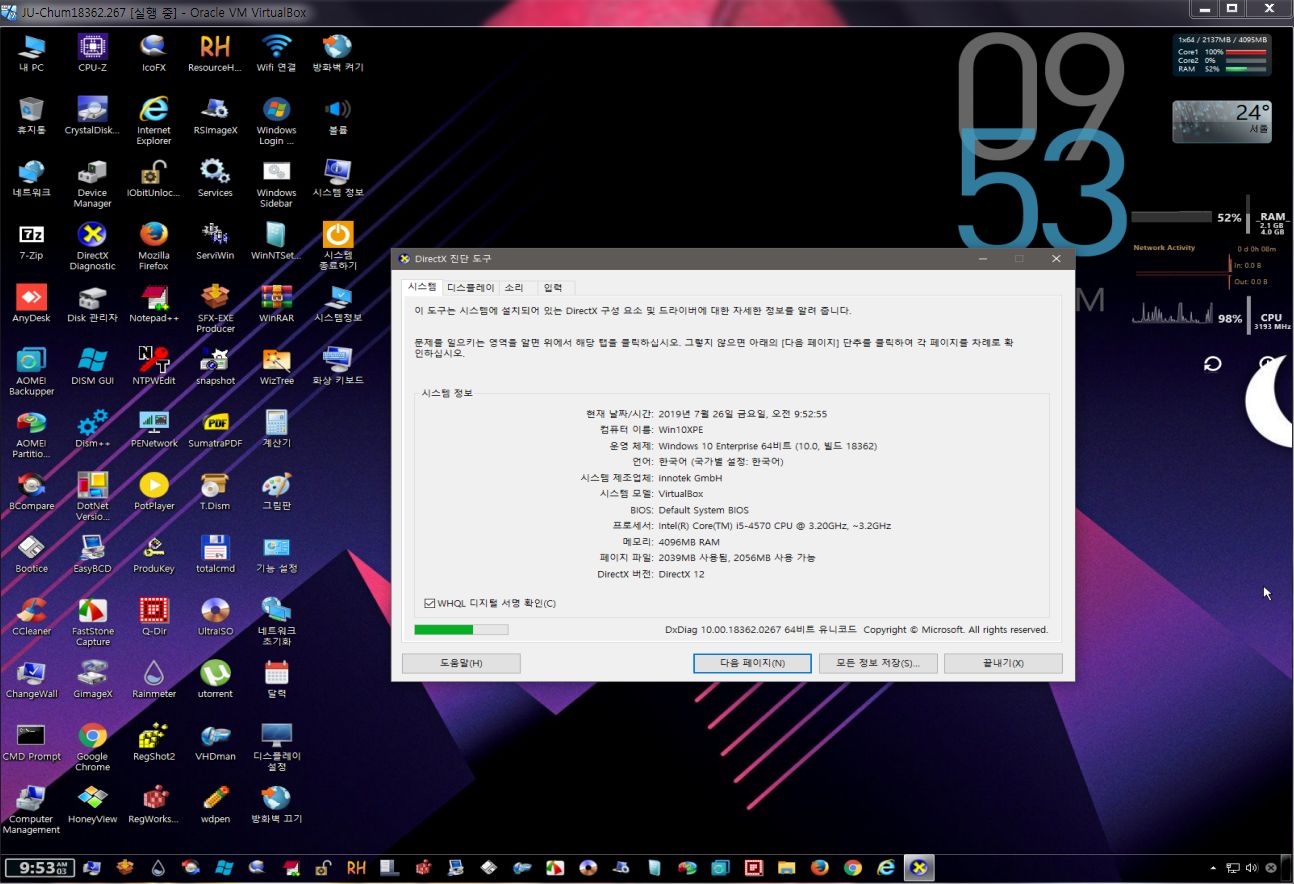1294x884 pixels.
Task: Open wdpen desktop icon
Action: point(215,805)
